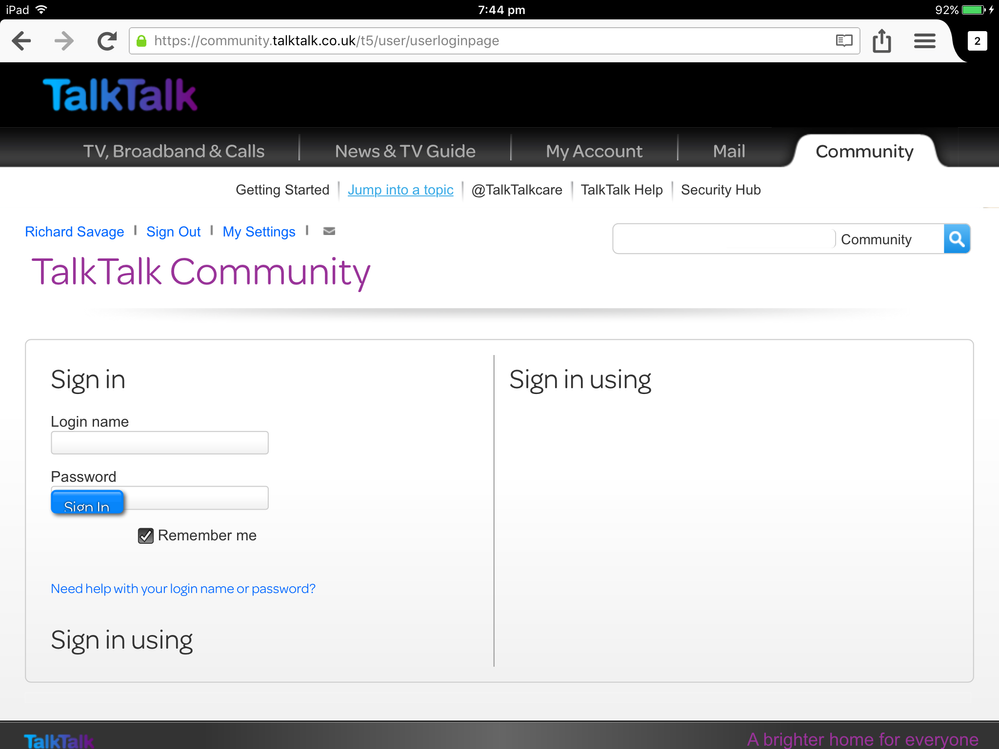Visit the Security Hub link

coord(721,190)
